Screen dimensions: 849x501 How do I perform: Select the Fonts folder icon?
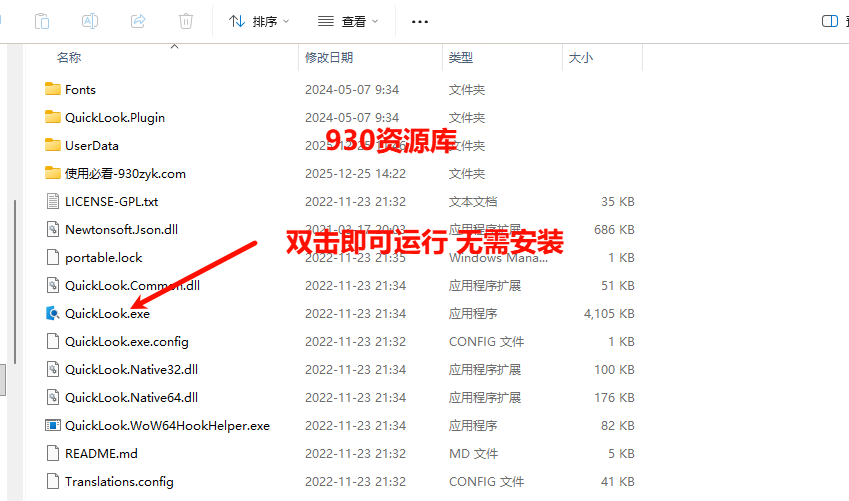tap(53, 89)
